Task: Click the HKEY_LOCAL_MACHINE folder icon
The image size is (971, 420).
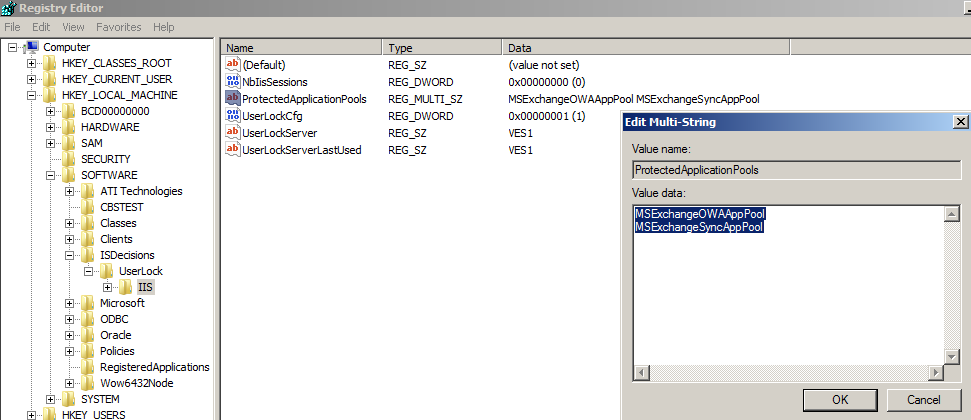Action: pos(50,95)
